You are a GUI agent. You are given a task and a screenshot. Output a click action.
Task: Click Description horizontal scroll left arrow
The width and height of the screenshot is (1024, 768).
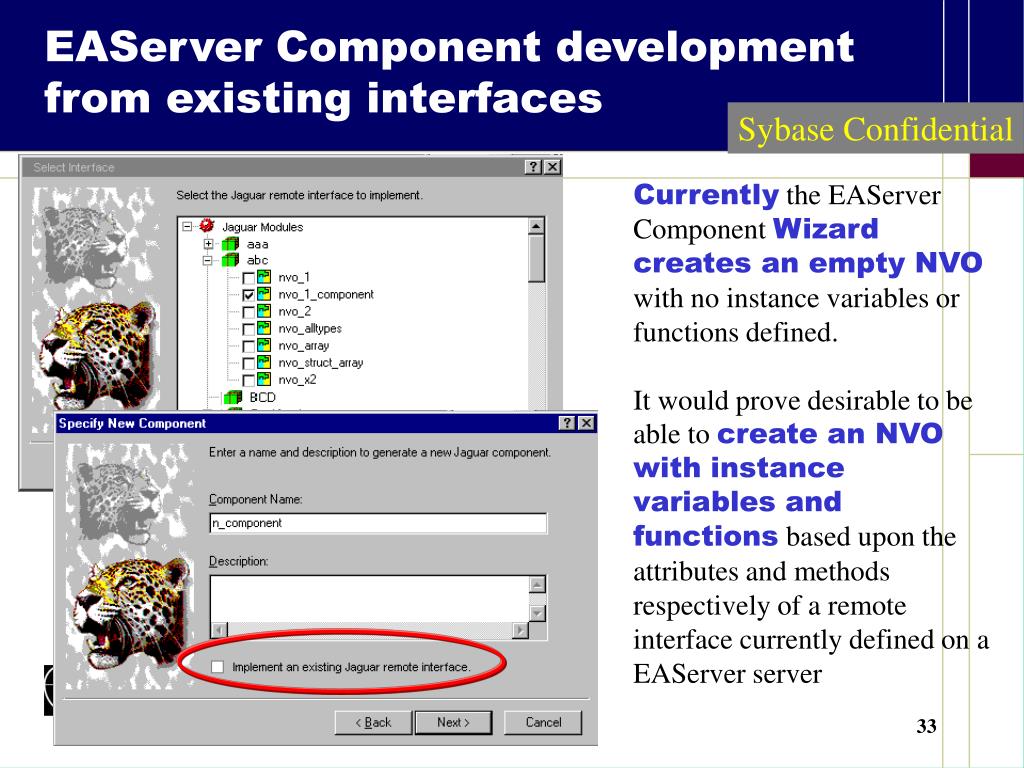click(x=219, y=630)
